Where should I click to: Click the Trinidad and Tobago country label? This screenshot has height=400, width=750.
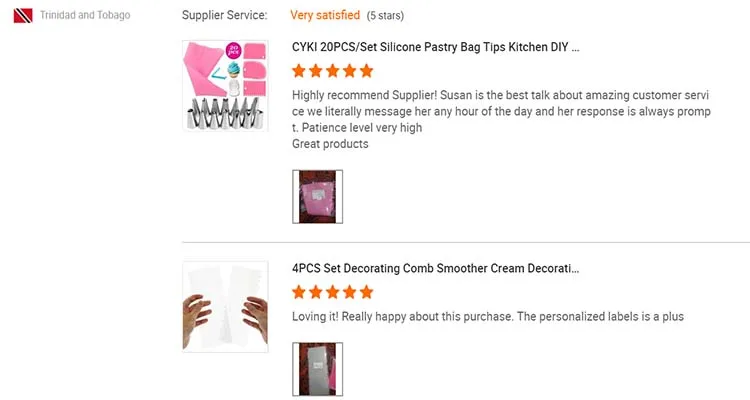point(85,16)
